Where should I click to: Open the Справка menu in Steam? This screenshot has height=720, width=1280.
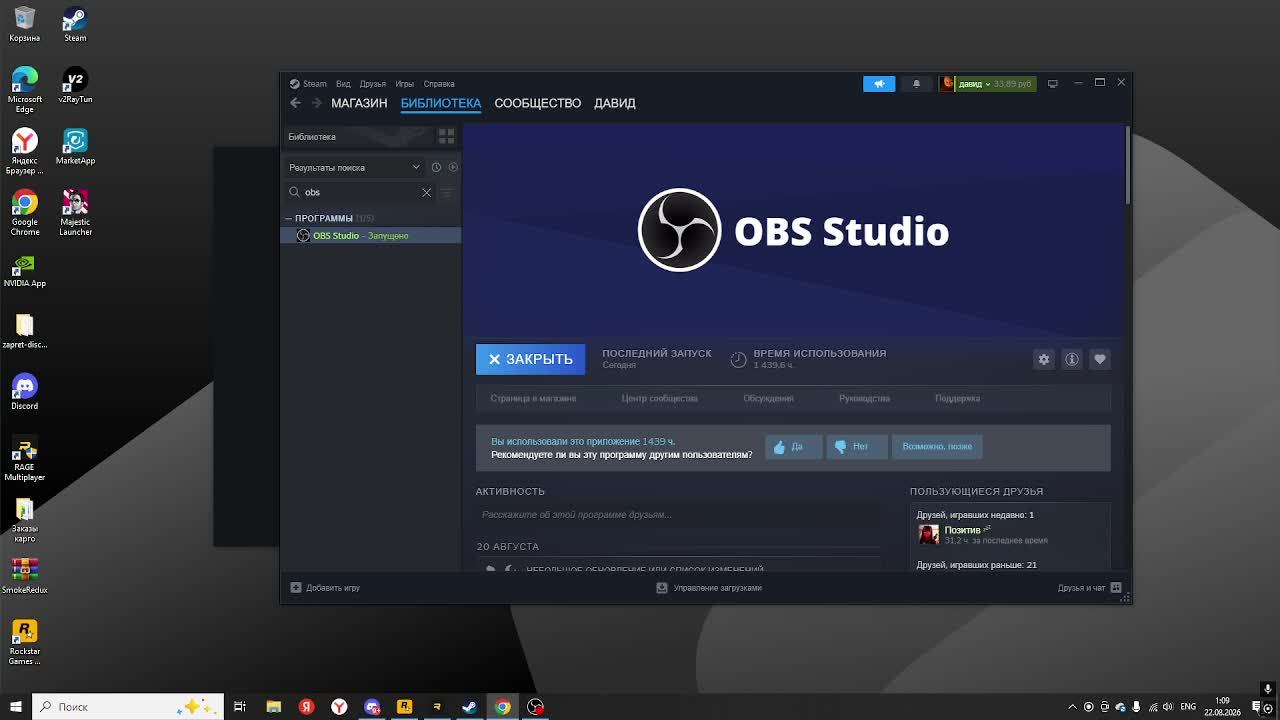click(439, 84)
